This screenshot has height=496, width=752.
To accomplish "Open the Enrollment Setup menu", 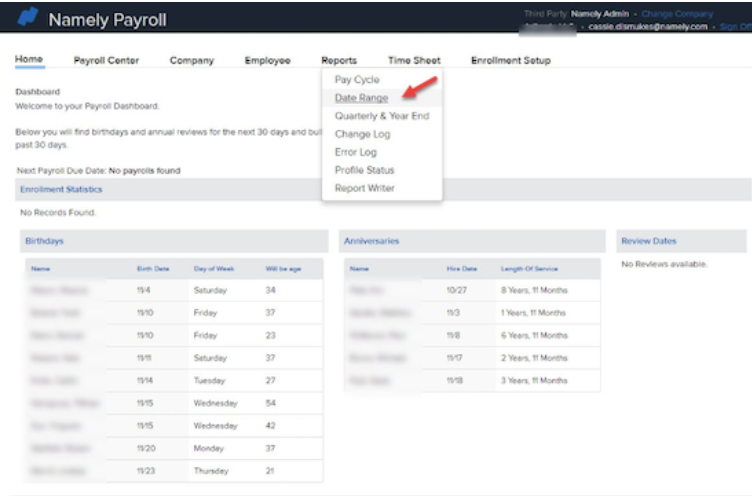I will click(510, 61).
